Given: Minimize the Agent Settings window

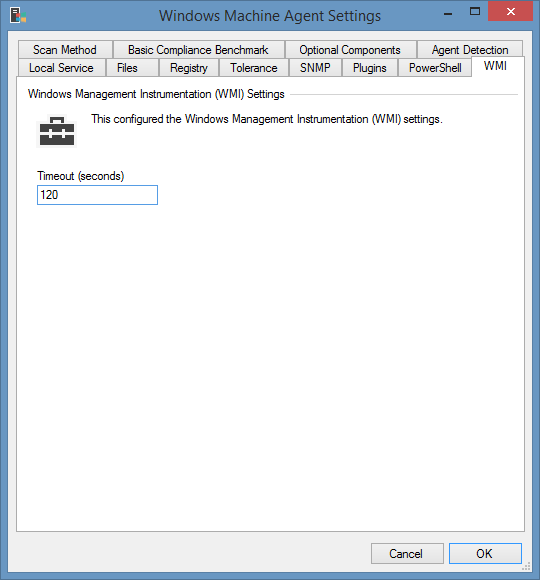Looking at the screenshot, I should coord(448,13).
